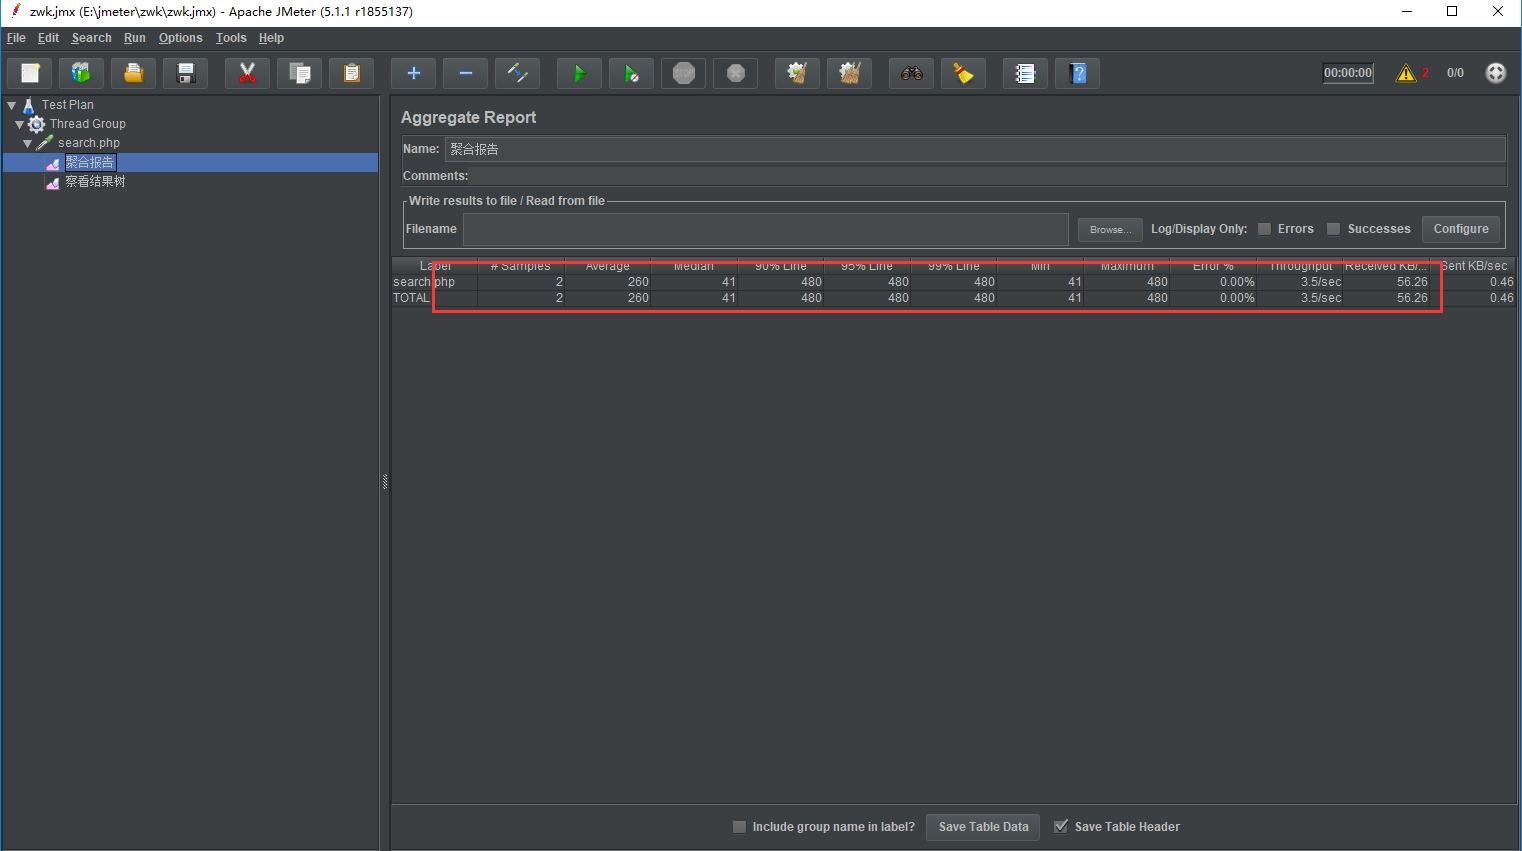Click the Save Table Data button
The height and width of the screenshot is (851, 1522).
pos(983,827)
